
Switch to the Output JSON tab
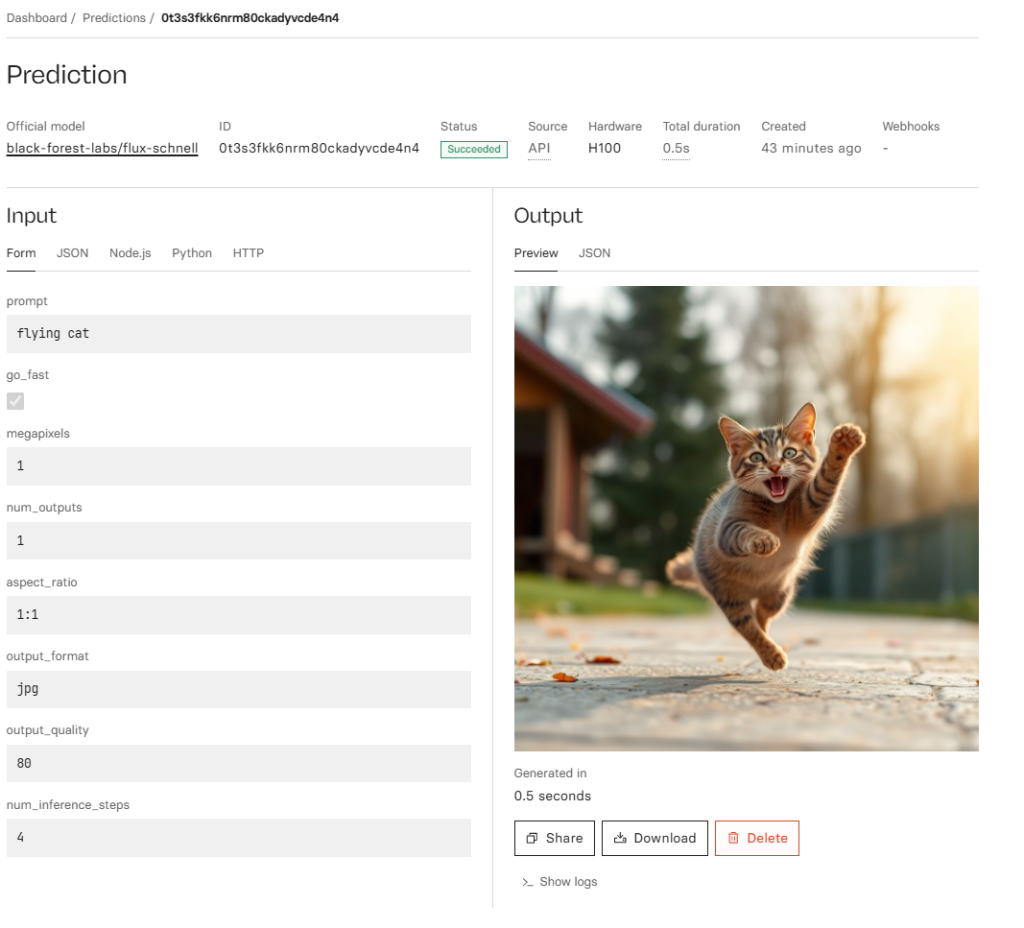tap(594, 253)
